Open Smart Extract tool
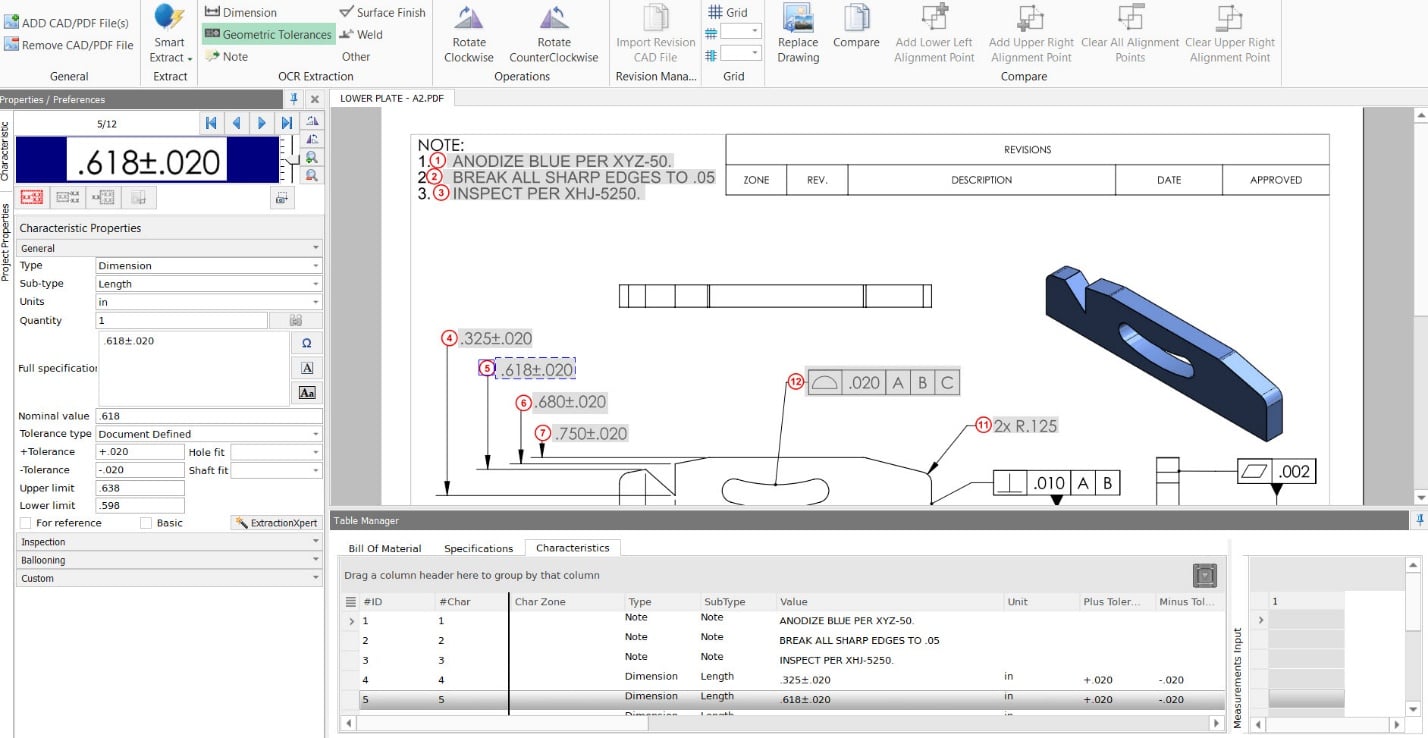The width and height of the screenshot is (1428, 738). 170,34
